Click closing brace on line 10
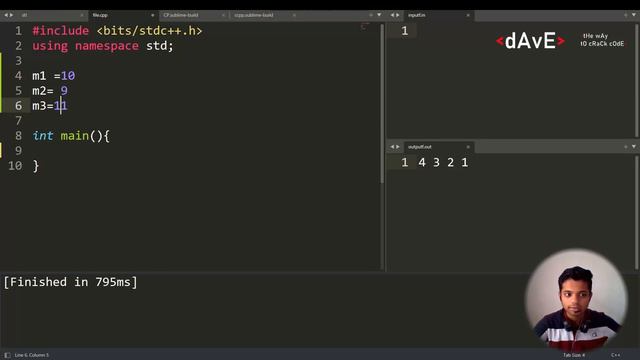Viewport: 640px width, 360px height. (x=36, y=166)
